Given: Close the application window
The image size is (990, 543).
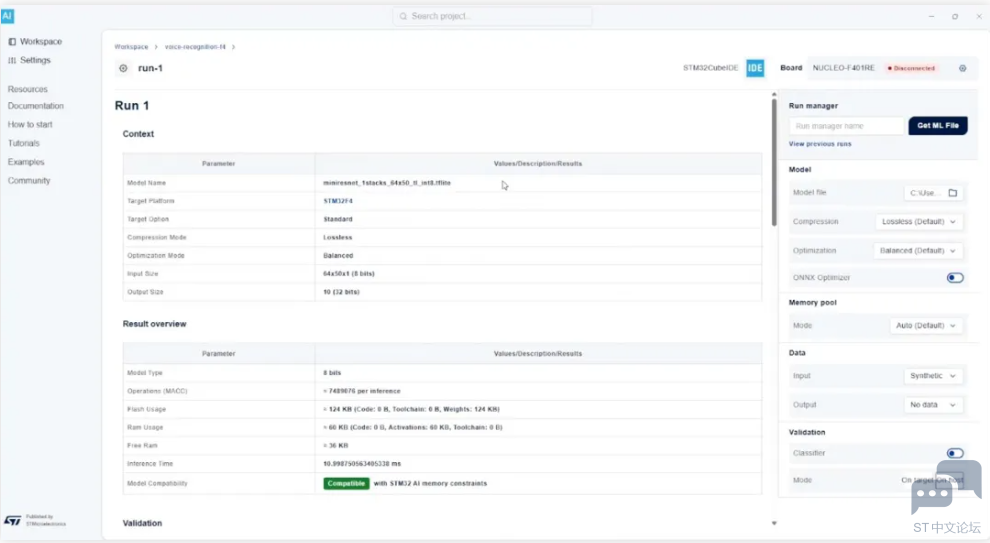Looking at the screenshot, I should [979, 16].
